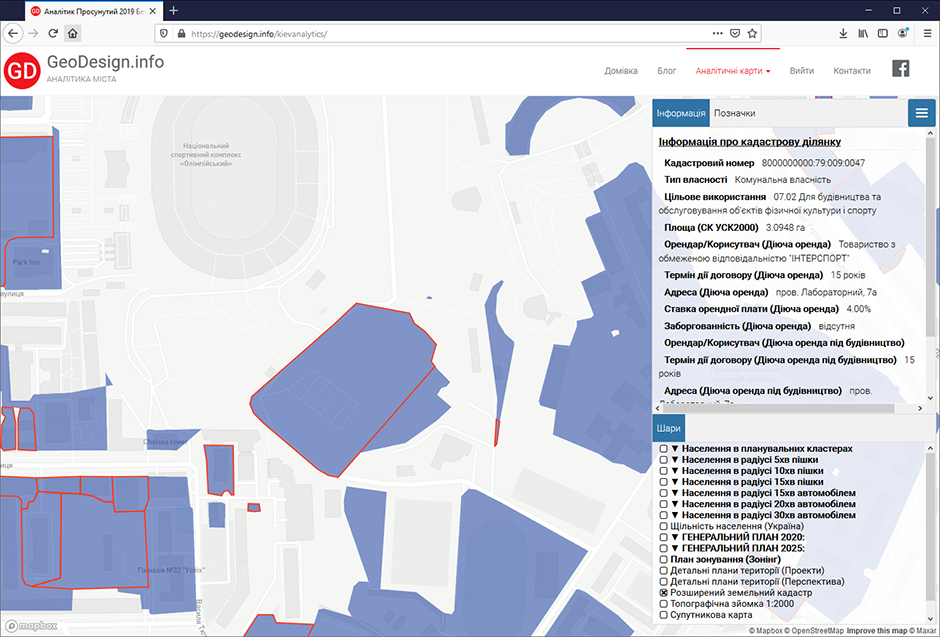Open Firefox downloads arrow icon

click(843, 33)
